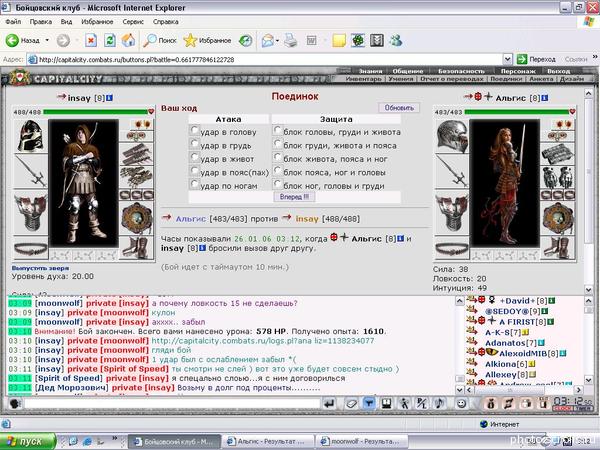Open the Персонаж game menu
The width and height of the screenshot is (600, 450).
pyautogui.click(x=518, y=71)
